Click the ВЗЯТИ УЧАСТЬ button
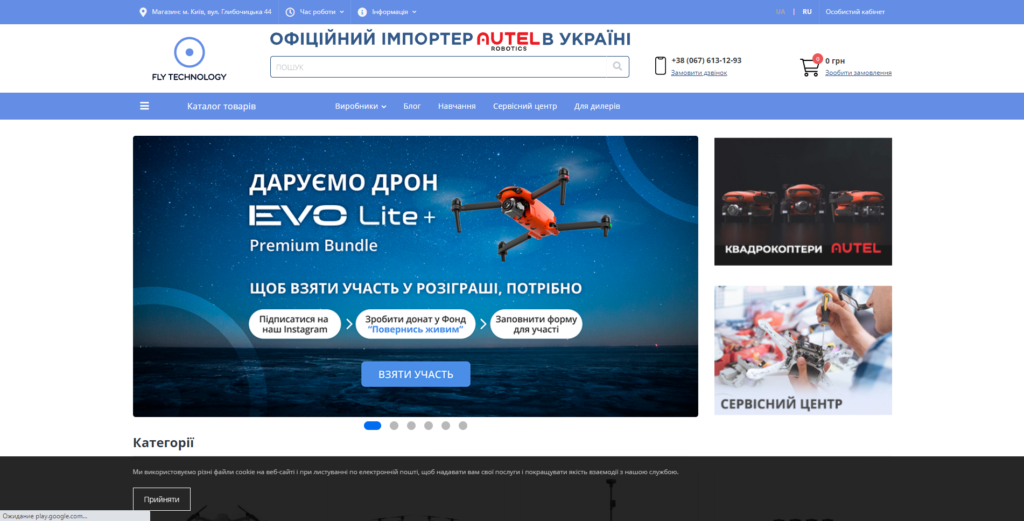The image size is (1024, 521). click(x=415, y=374)
